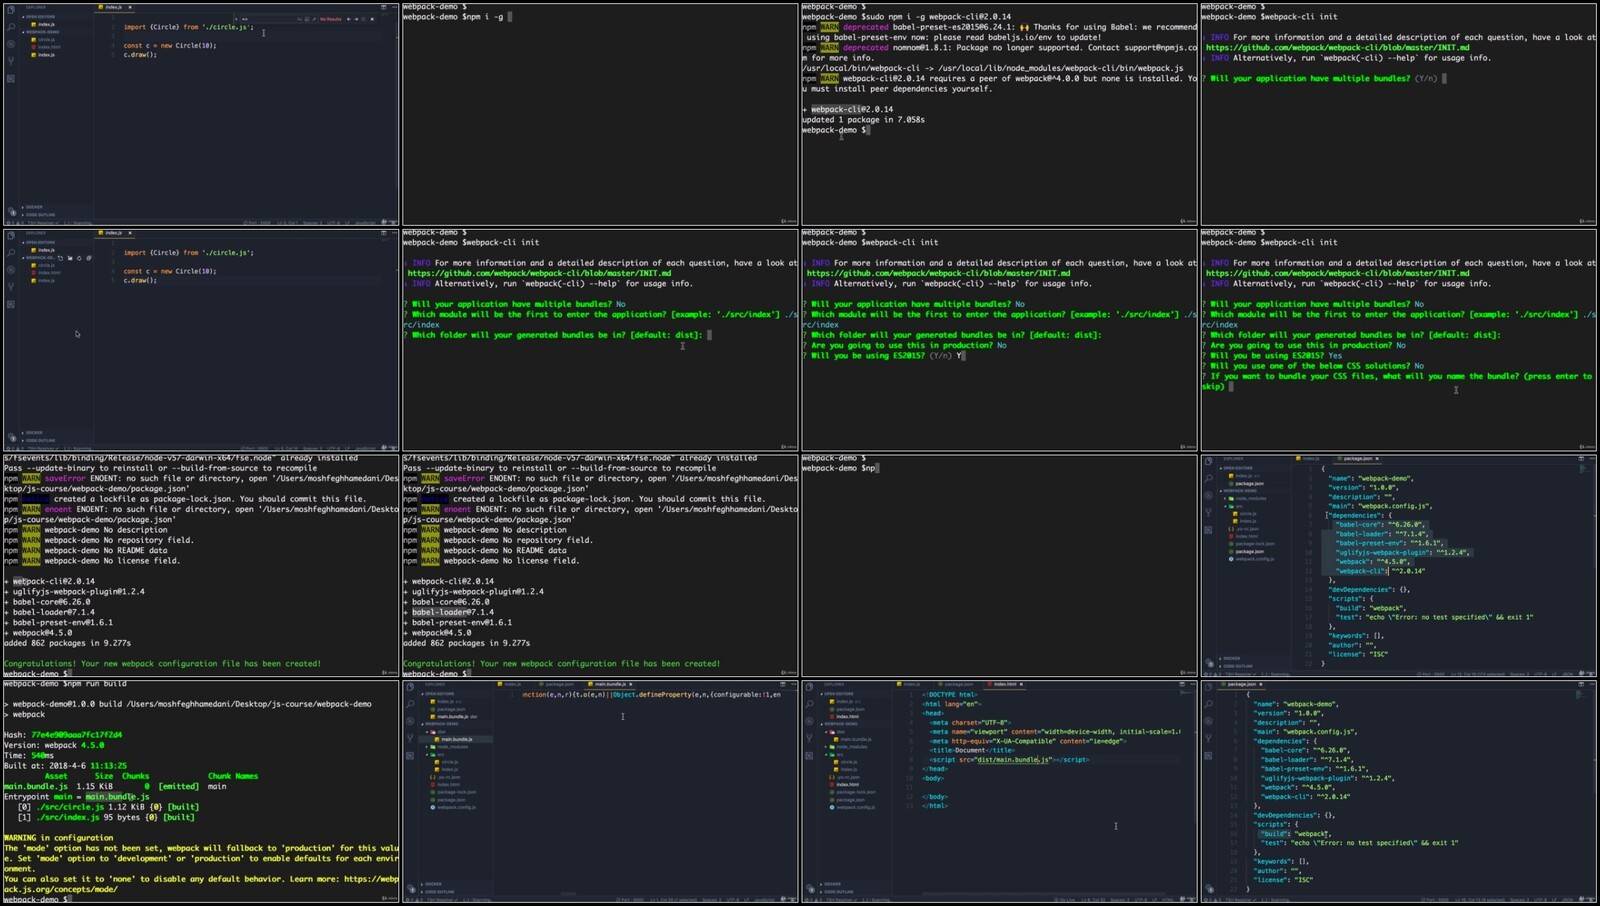1600x906 pixels.
Task: Open Search icon in the selected-dependencies package.json frame
Action: 1209,478
